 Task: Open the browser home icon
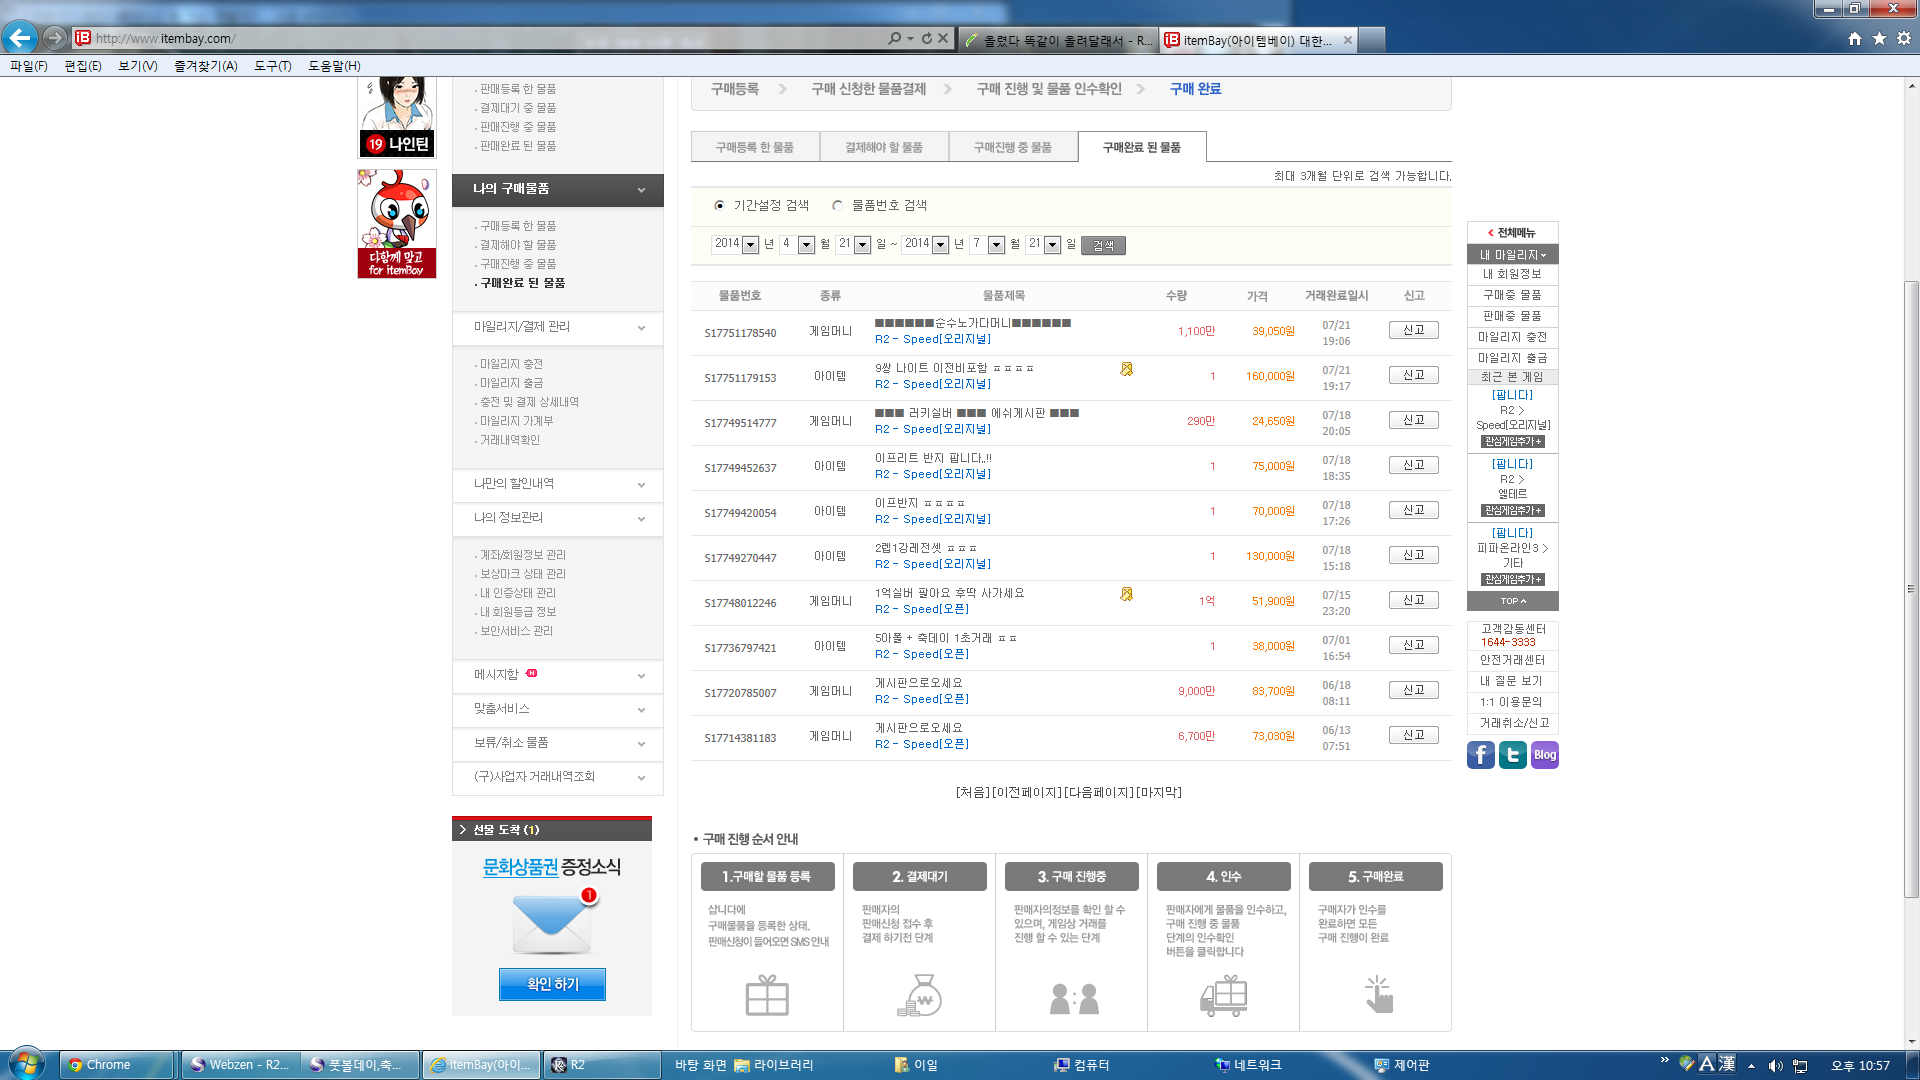[x=1855, y=38]
